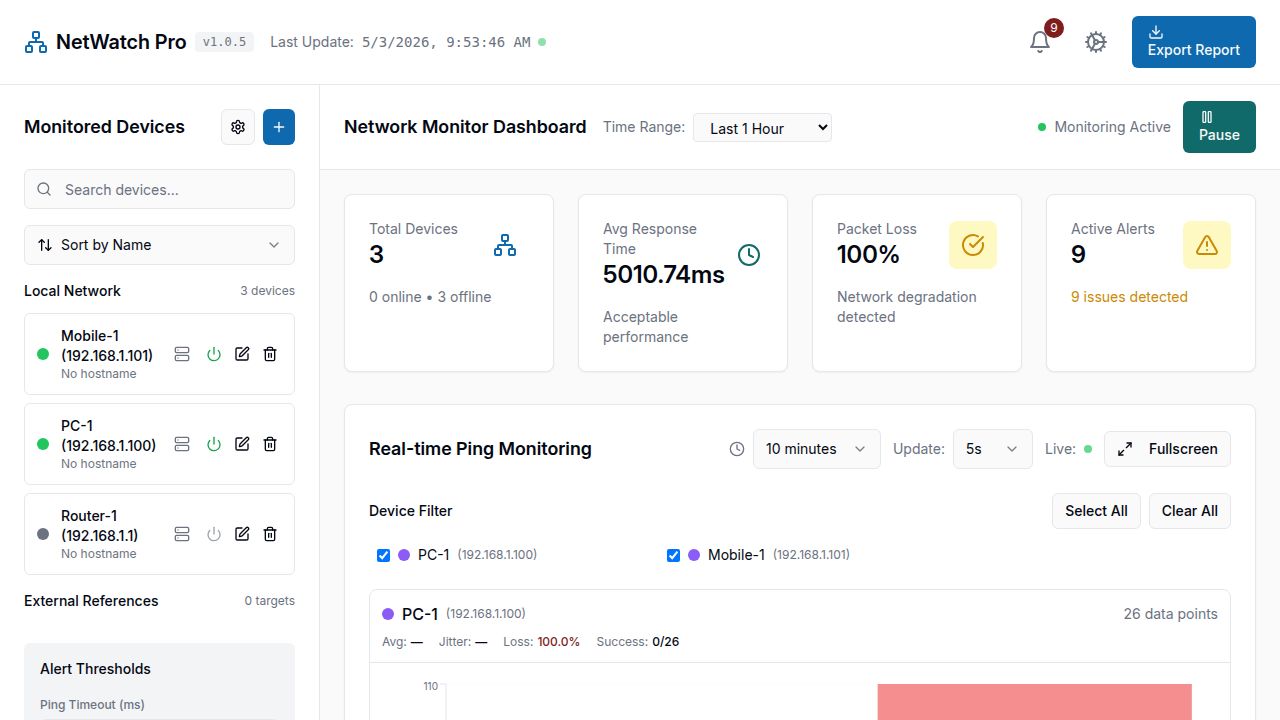Click the "External References" group heading

coord(91,601)
